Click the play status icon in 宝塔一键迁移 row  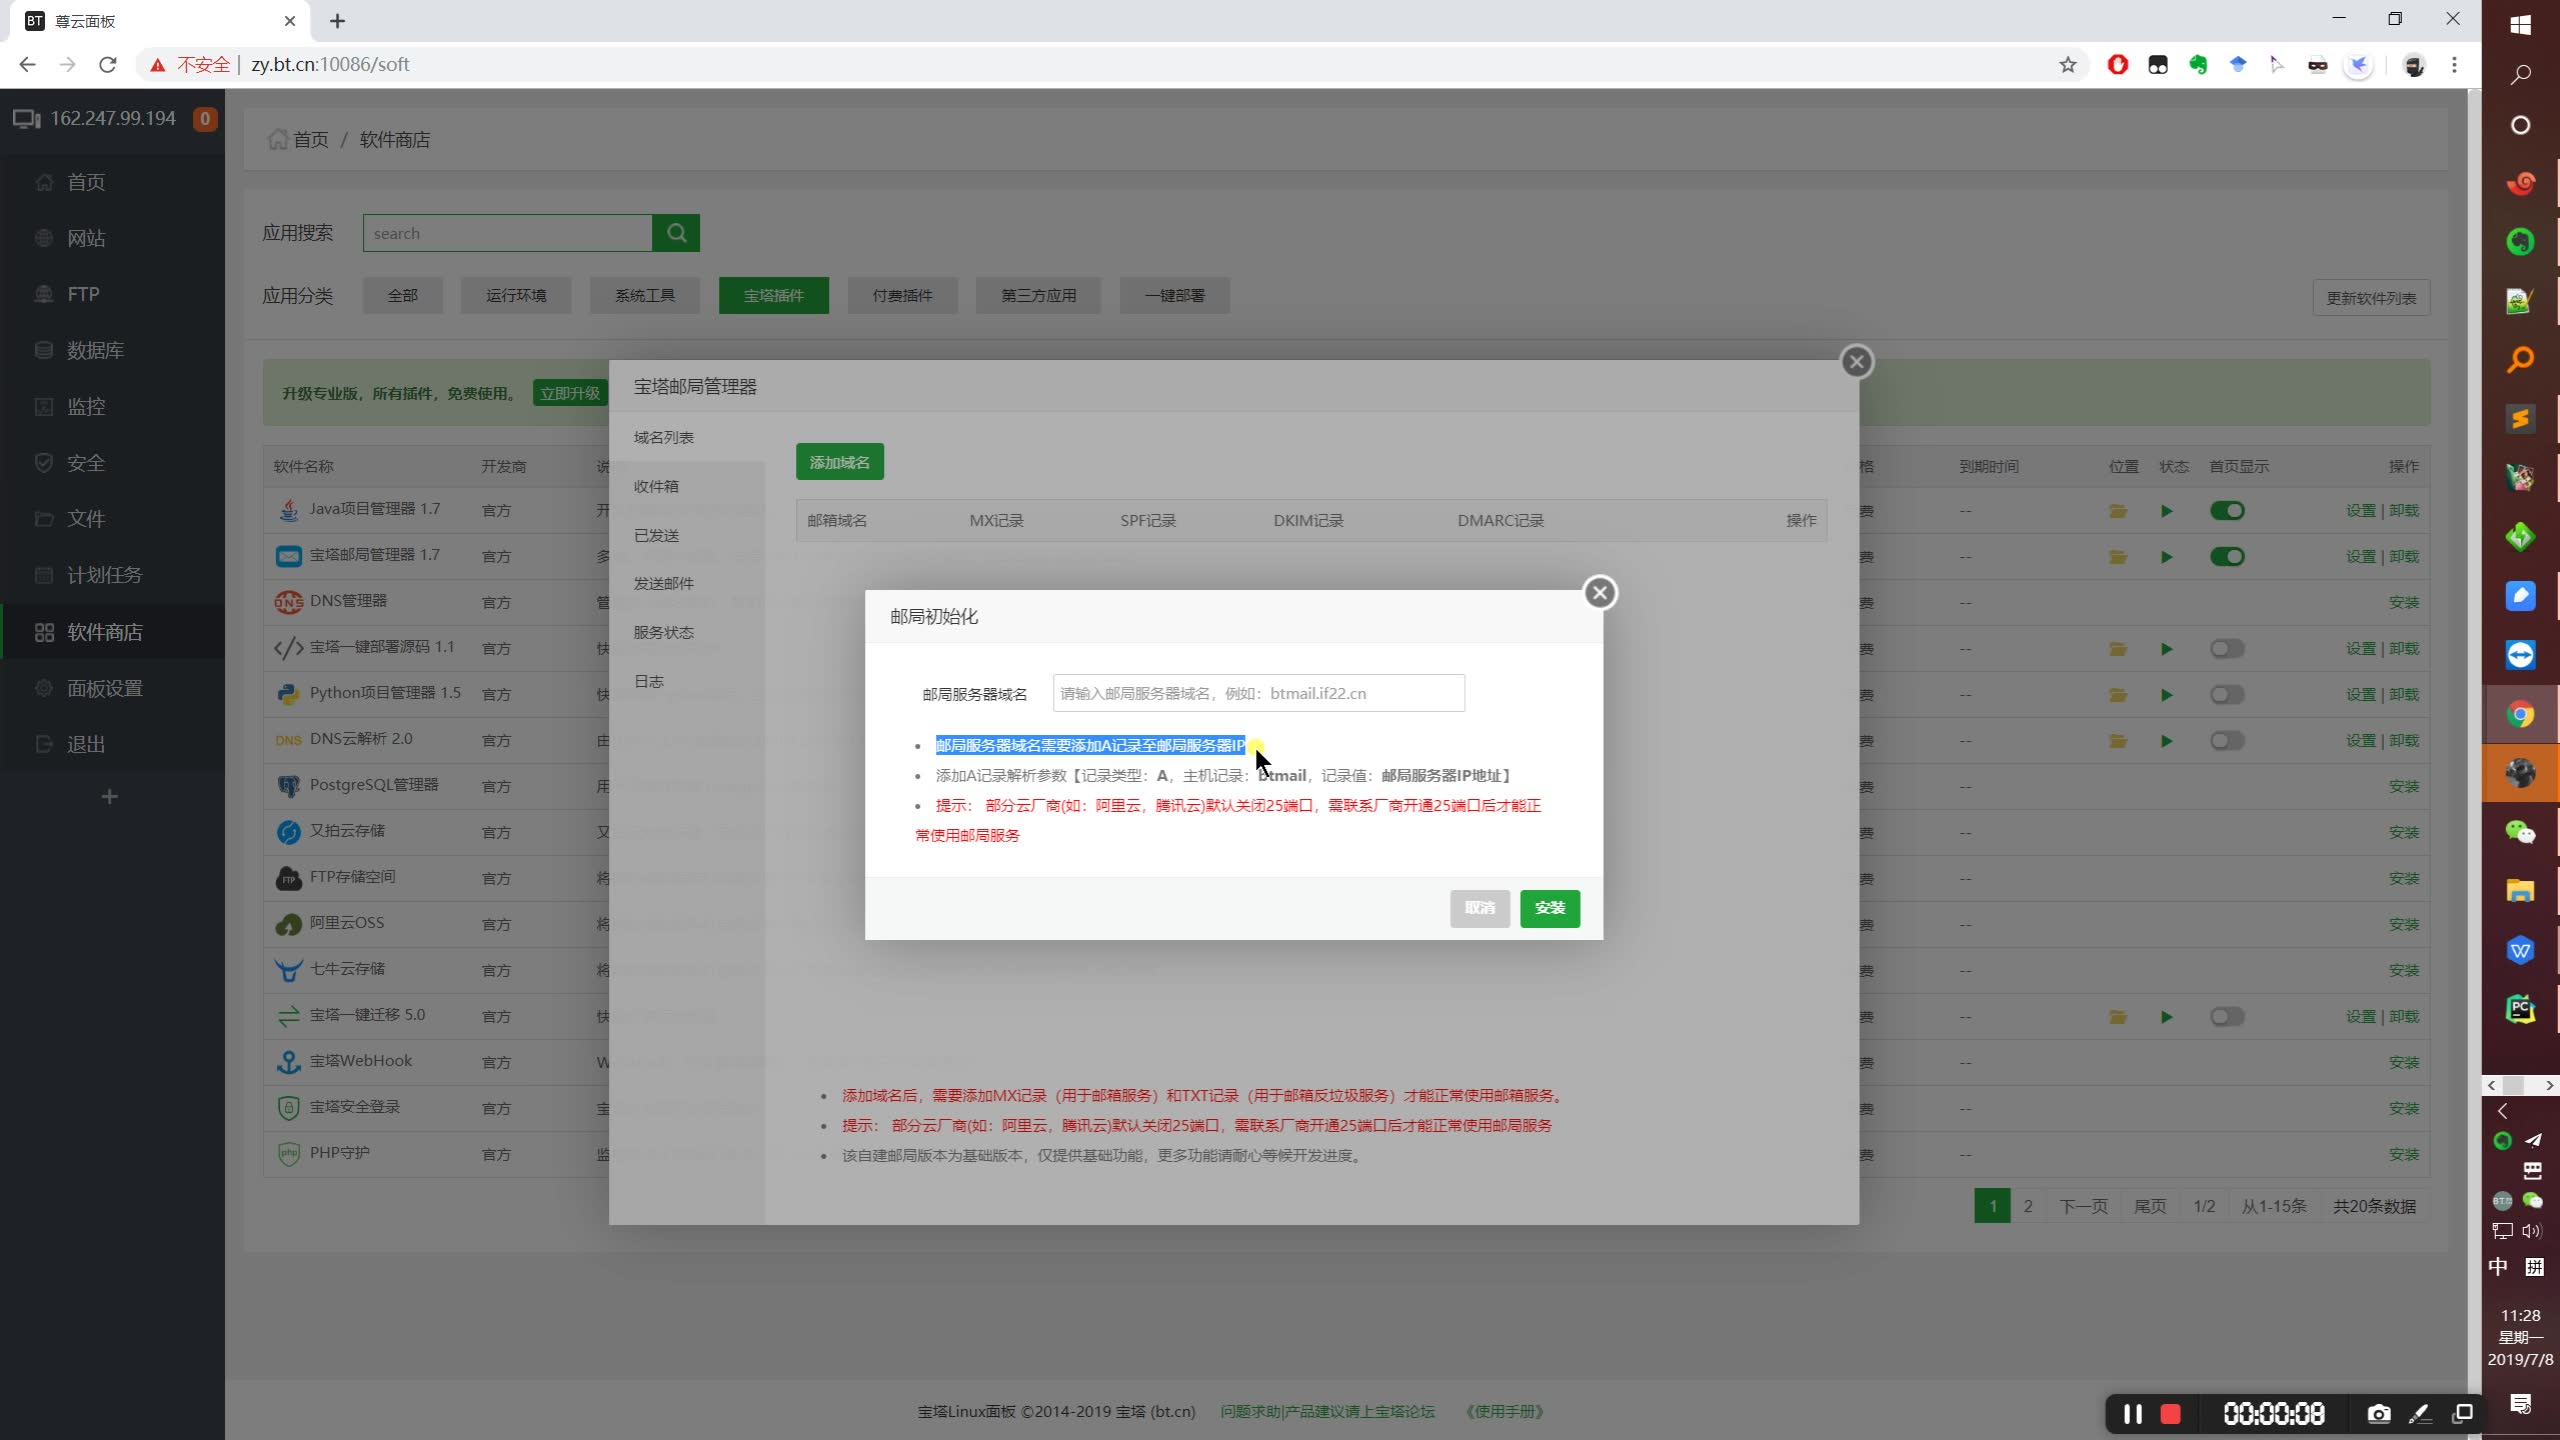pos(2166,1017)
